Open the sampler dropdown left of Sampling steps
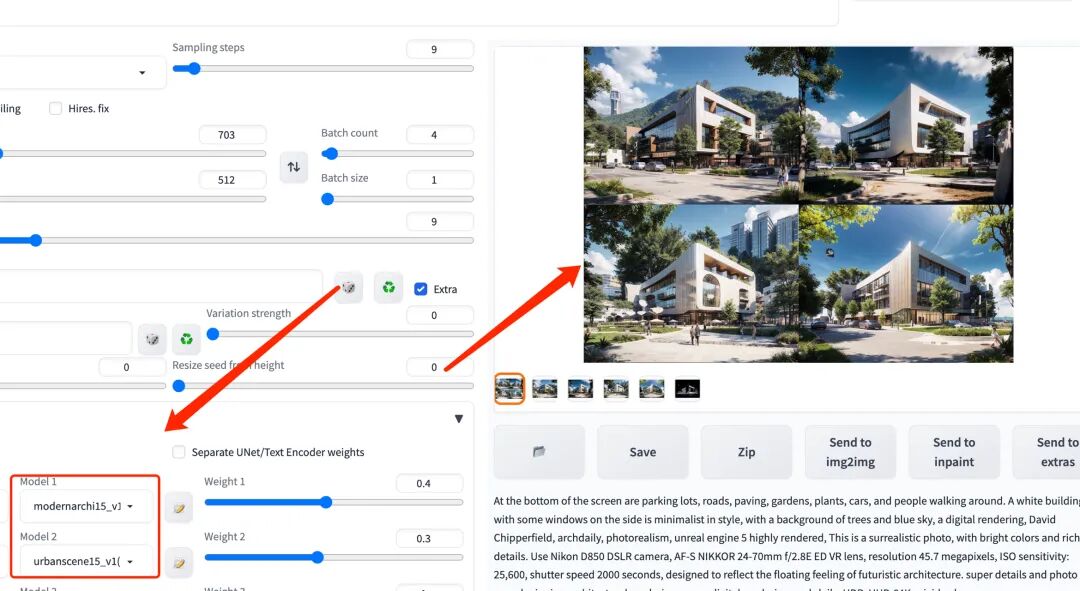 pos(83,72)
